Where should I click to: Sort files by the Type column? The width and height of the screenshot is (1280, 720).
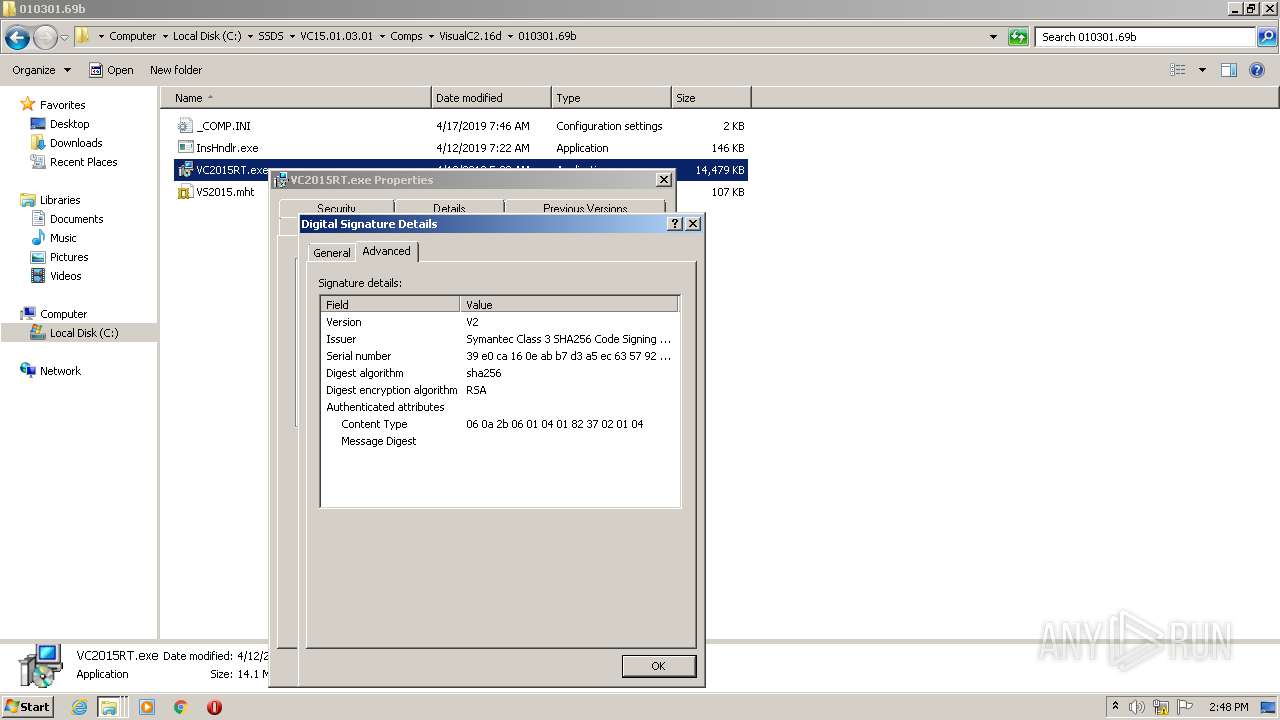click(x=611, y=98)
